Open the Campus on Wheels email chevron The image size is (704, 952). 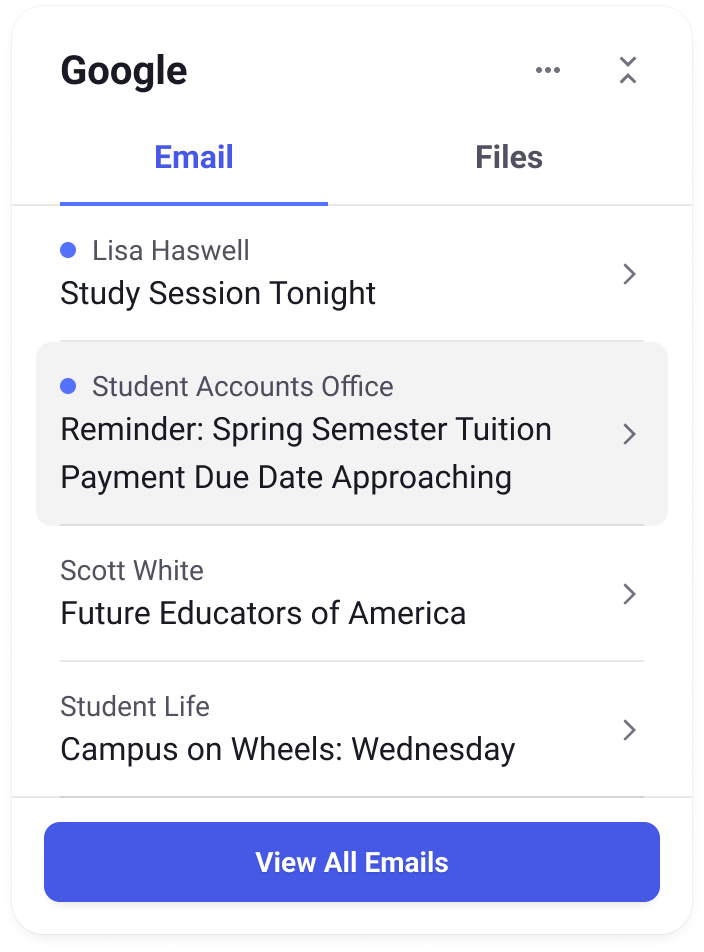click(629, 730)
